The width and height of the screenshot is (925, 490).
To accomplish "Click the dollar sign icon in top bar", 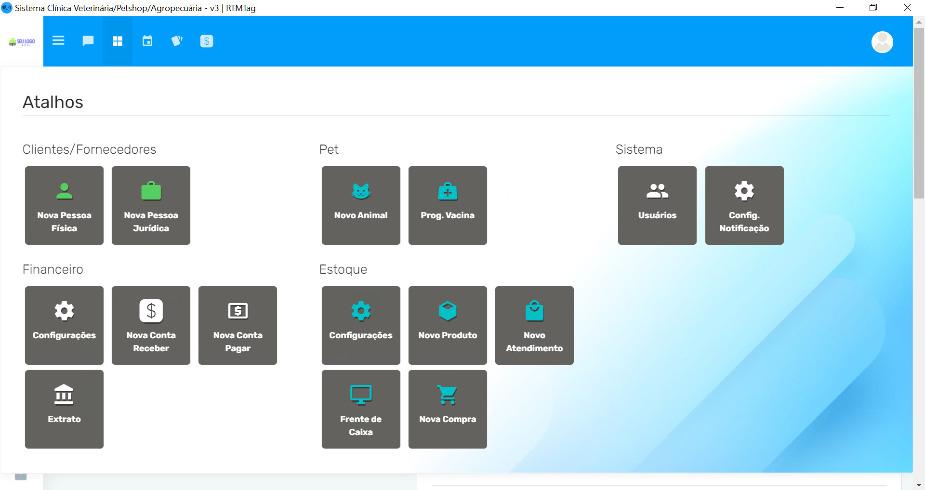I will (x=206, y=41).
